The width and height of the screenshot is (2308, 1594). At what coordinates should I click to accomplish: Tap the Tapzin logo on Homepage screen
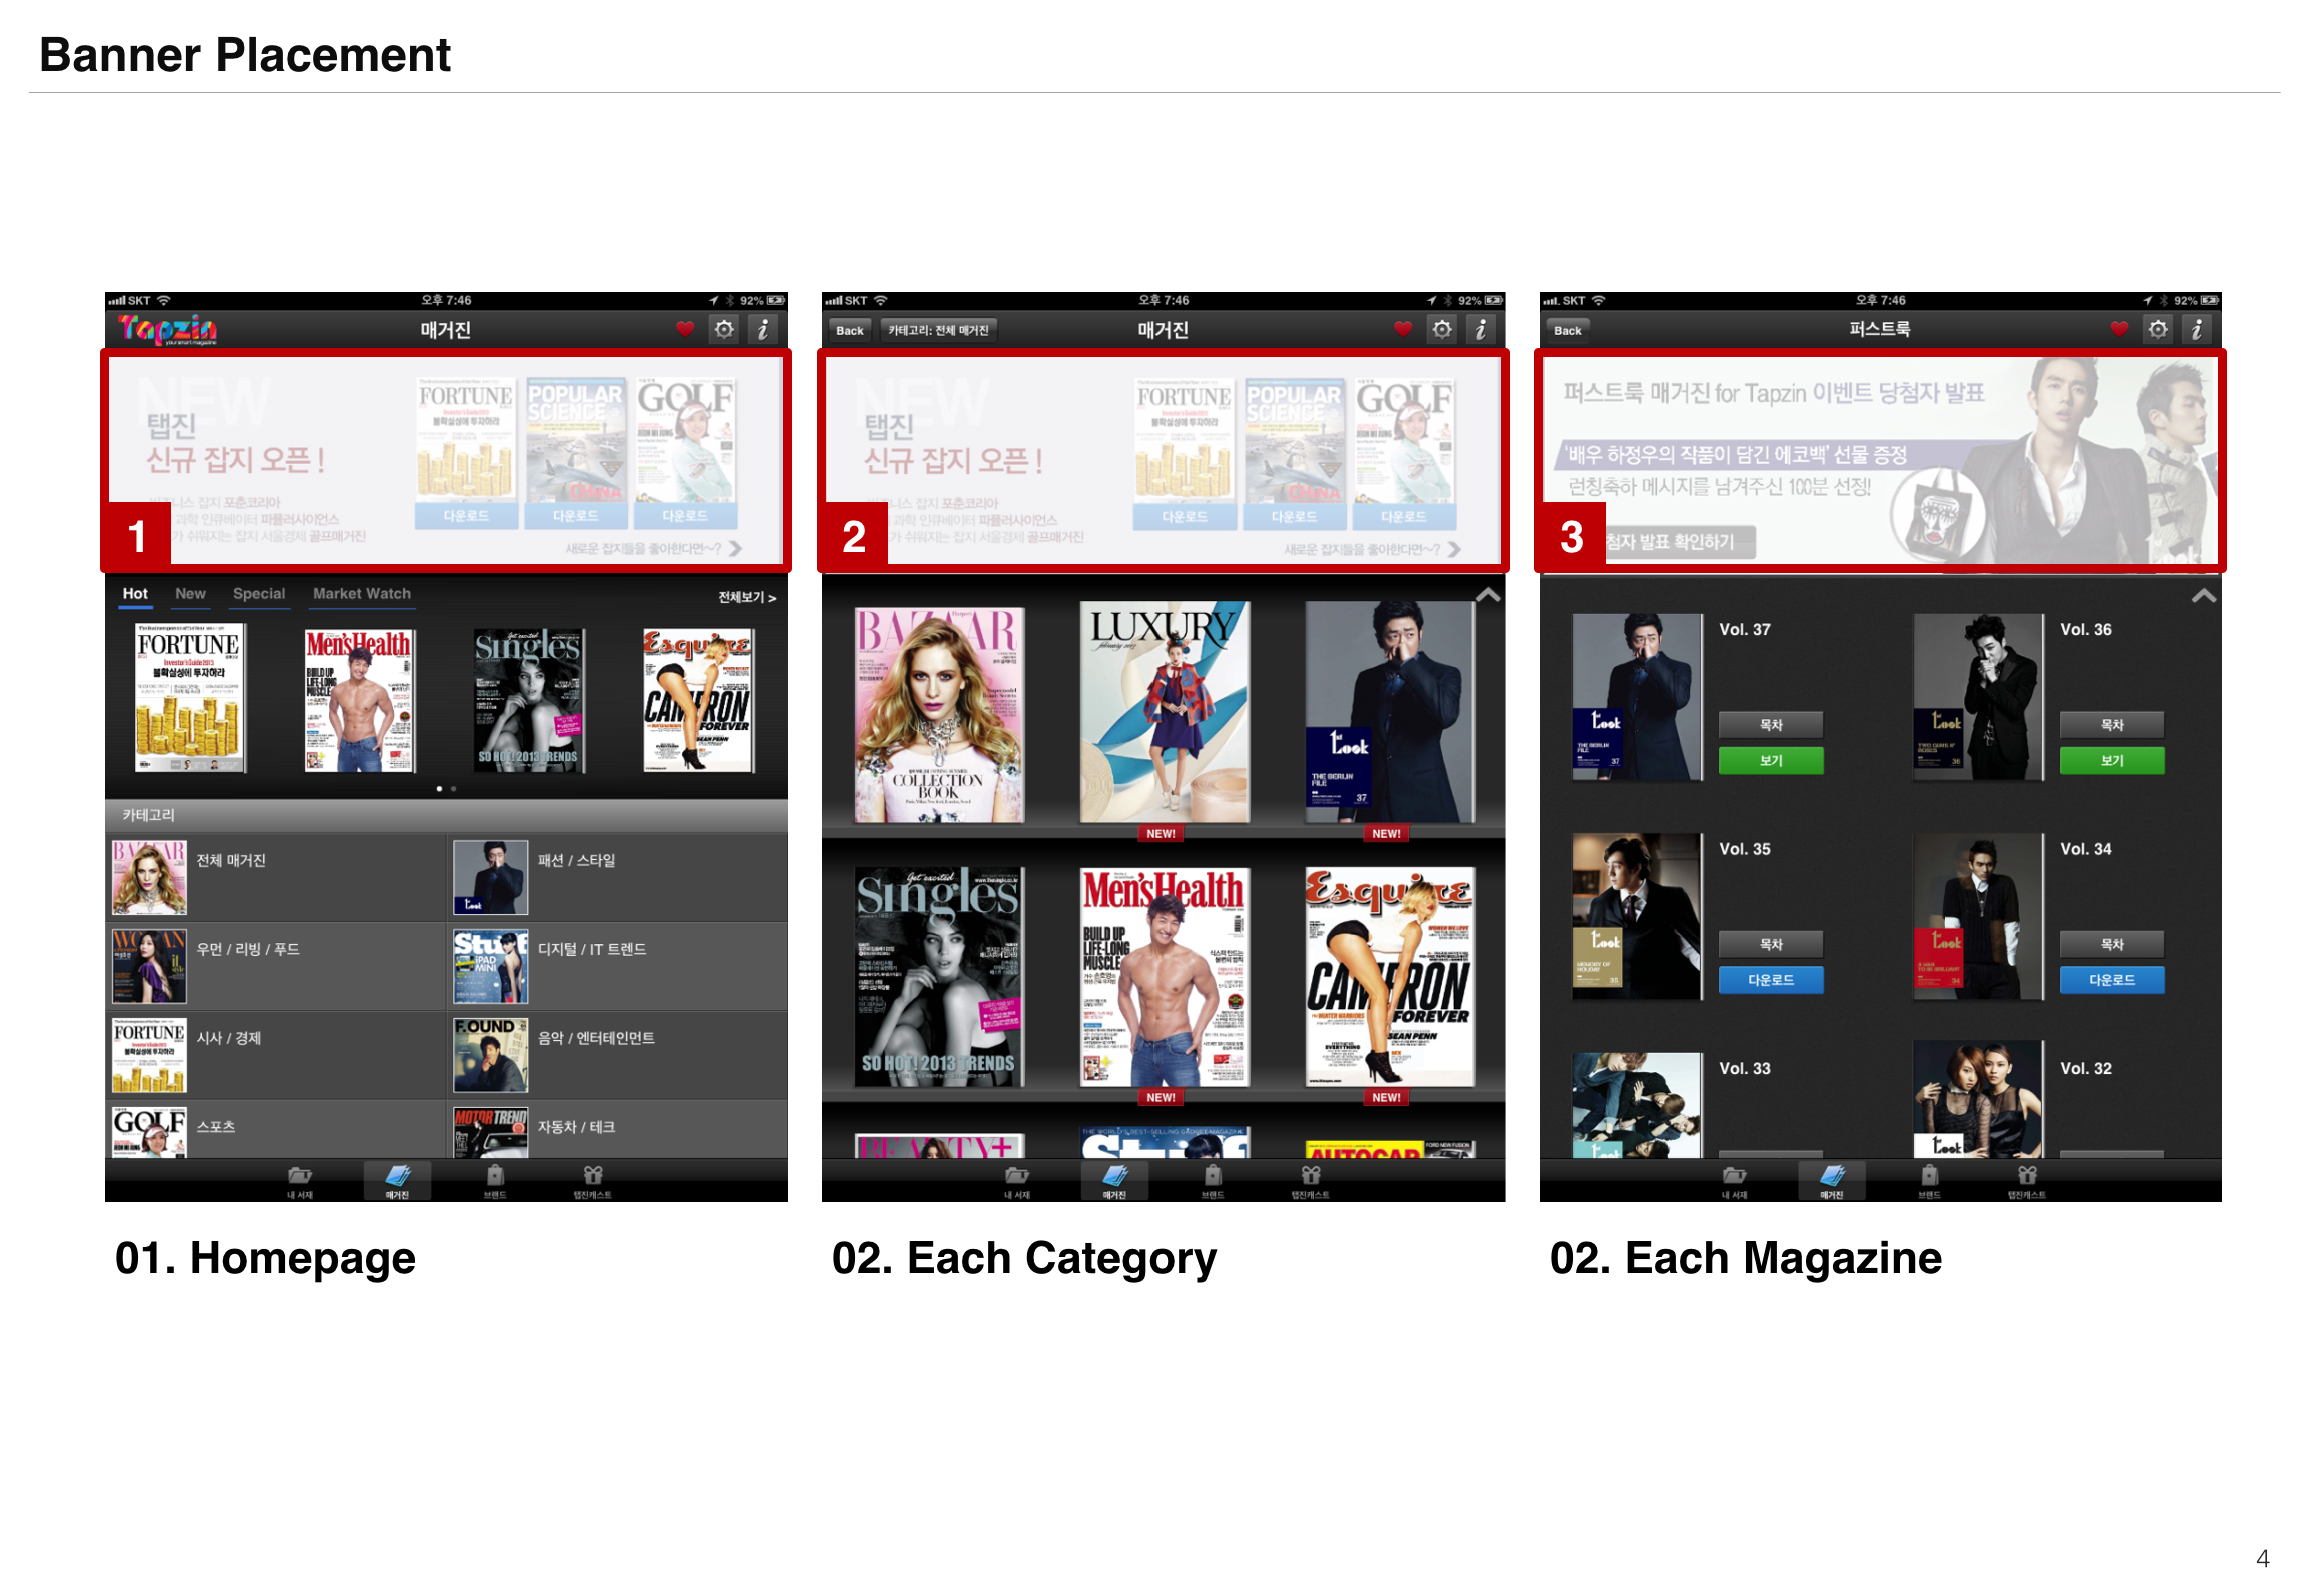(x=167, y=329)
